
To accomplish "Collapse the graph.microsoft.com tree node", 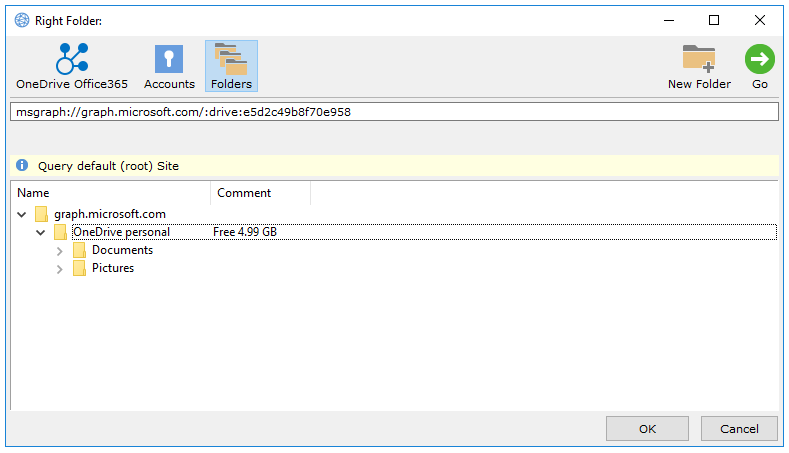I will tap(22, 214).
